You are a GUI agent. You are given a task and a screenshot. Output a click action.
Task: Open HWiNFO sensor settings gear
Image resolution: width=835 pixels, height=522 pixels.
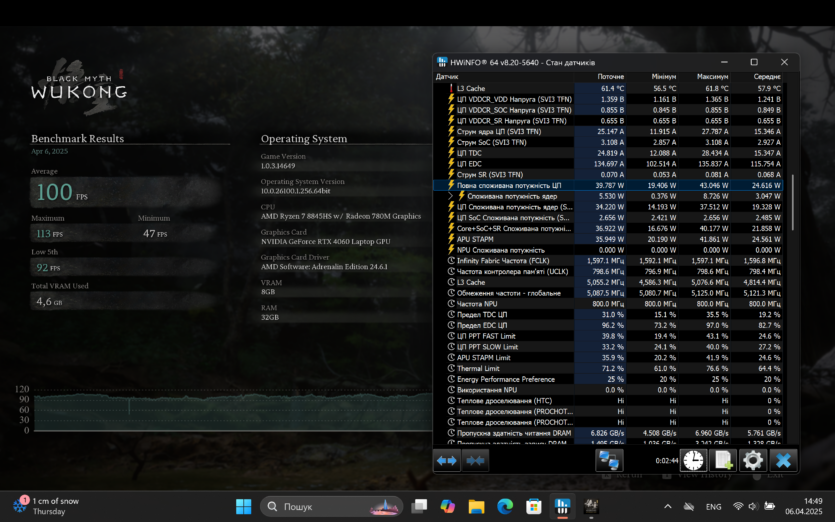752,460
